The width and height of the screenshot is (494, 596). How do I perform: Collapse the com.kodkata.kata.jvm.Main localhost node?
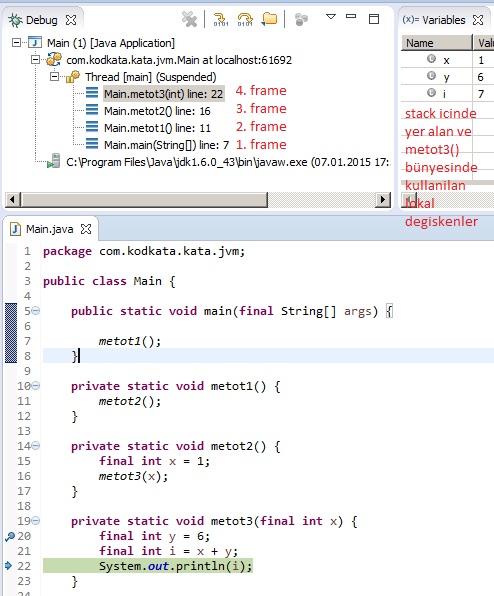tap(35, 60)
